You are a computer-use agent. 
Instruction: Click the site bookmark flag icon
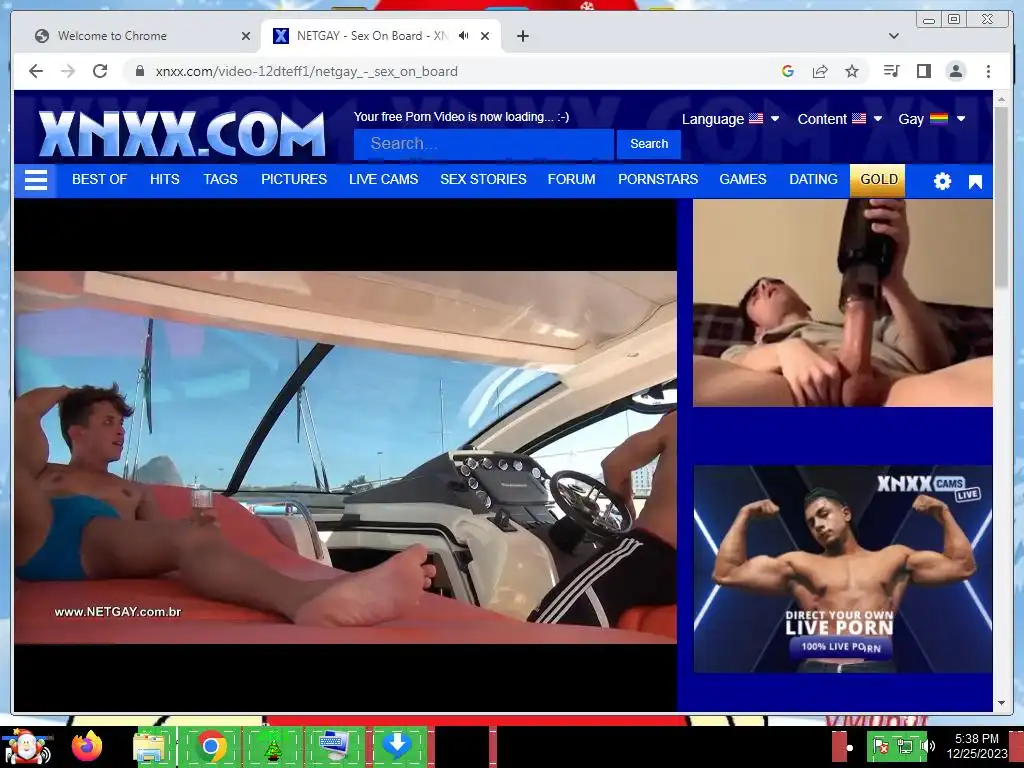[975, 182]
